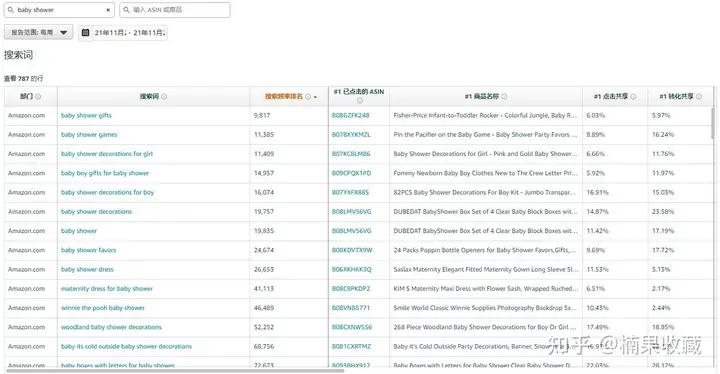This screenshot has width=720, height=374.
Task: Sort by 搜索频率排名 using the arrow
Action: pos(315,97)
